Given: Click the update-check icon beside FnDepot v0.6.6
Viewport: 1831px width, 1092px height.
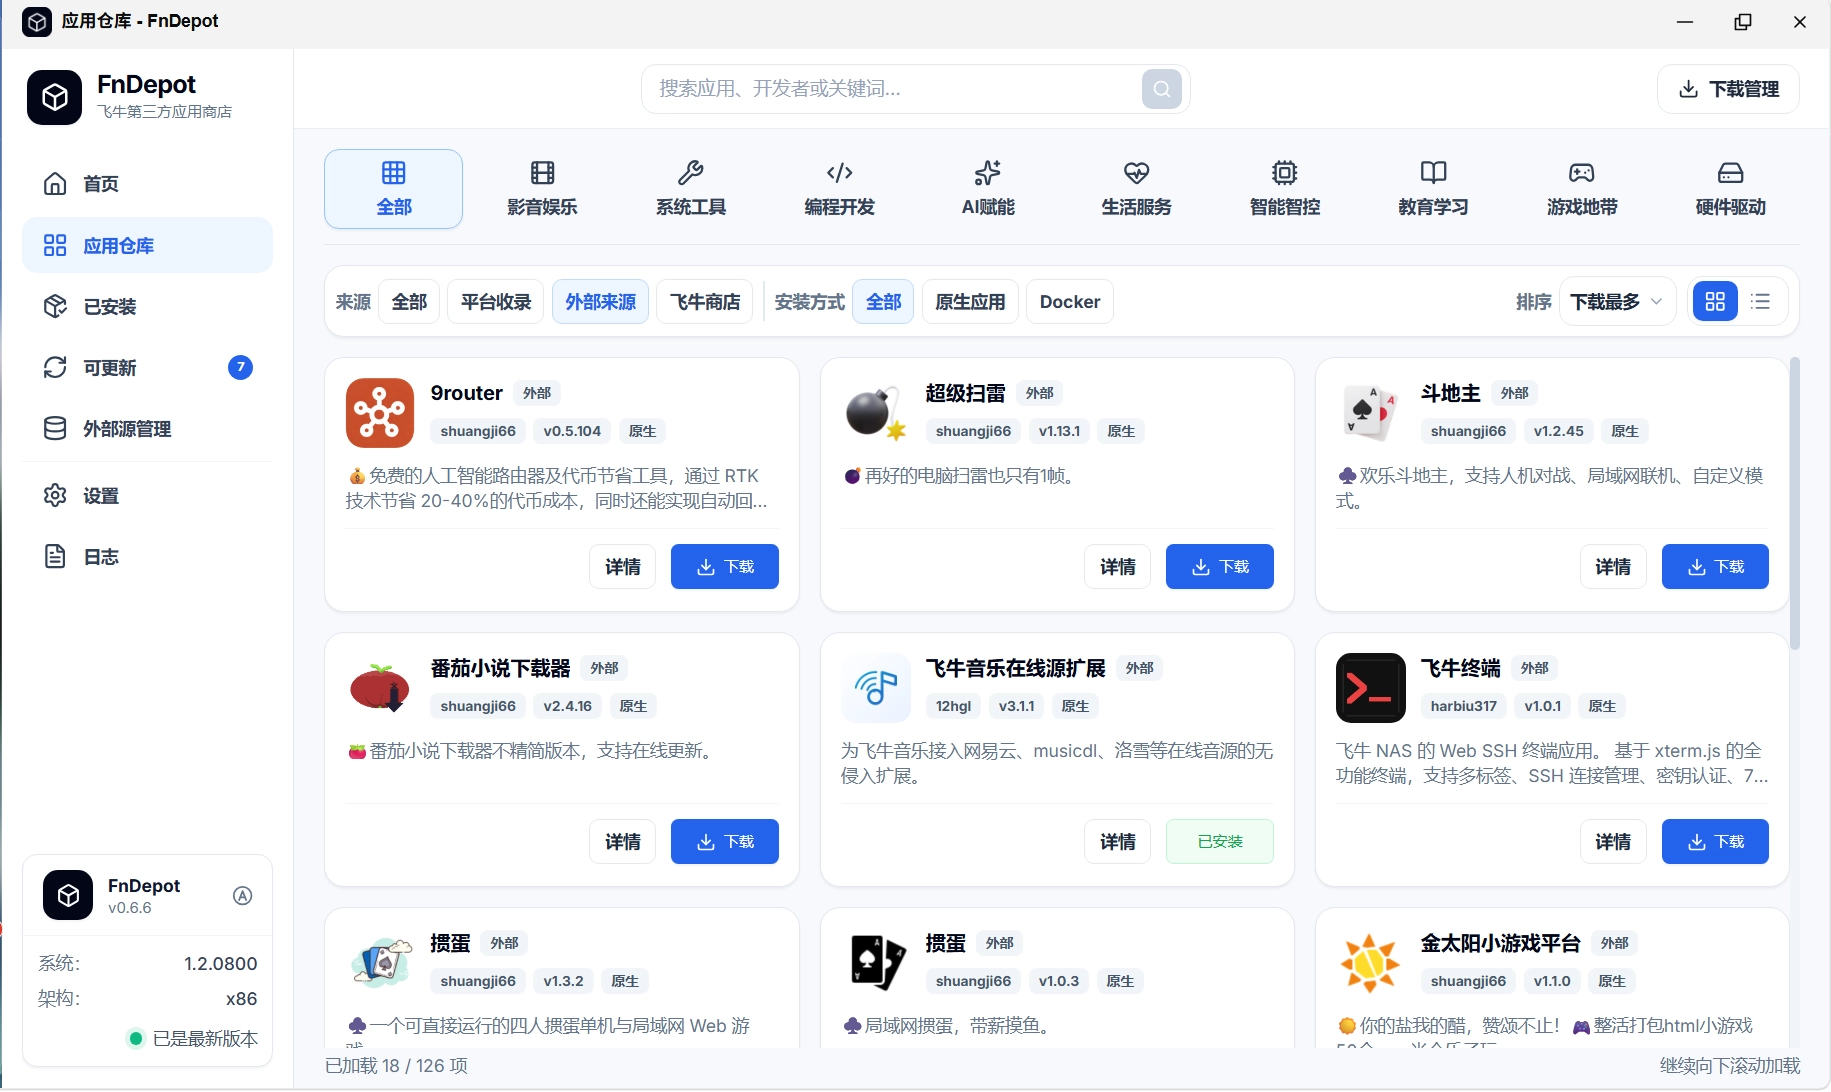Looking at the screenshot, I should coord(242,896).
